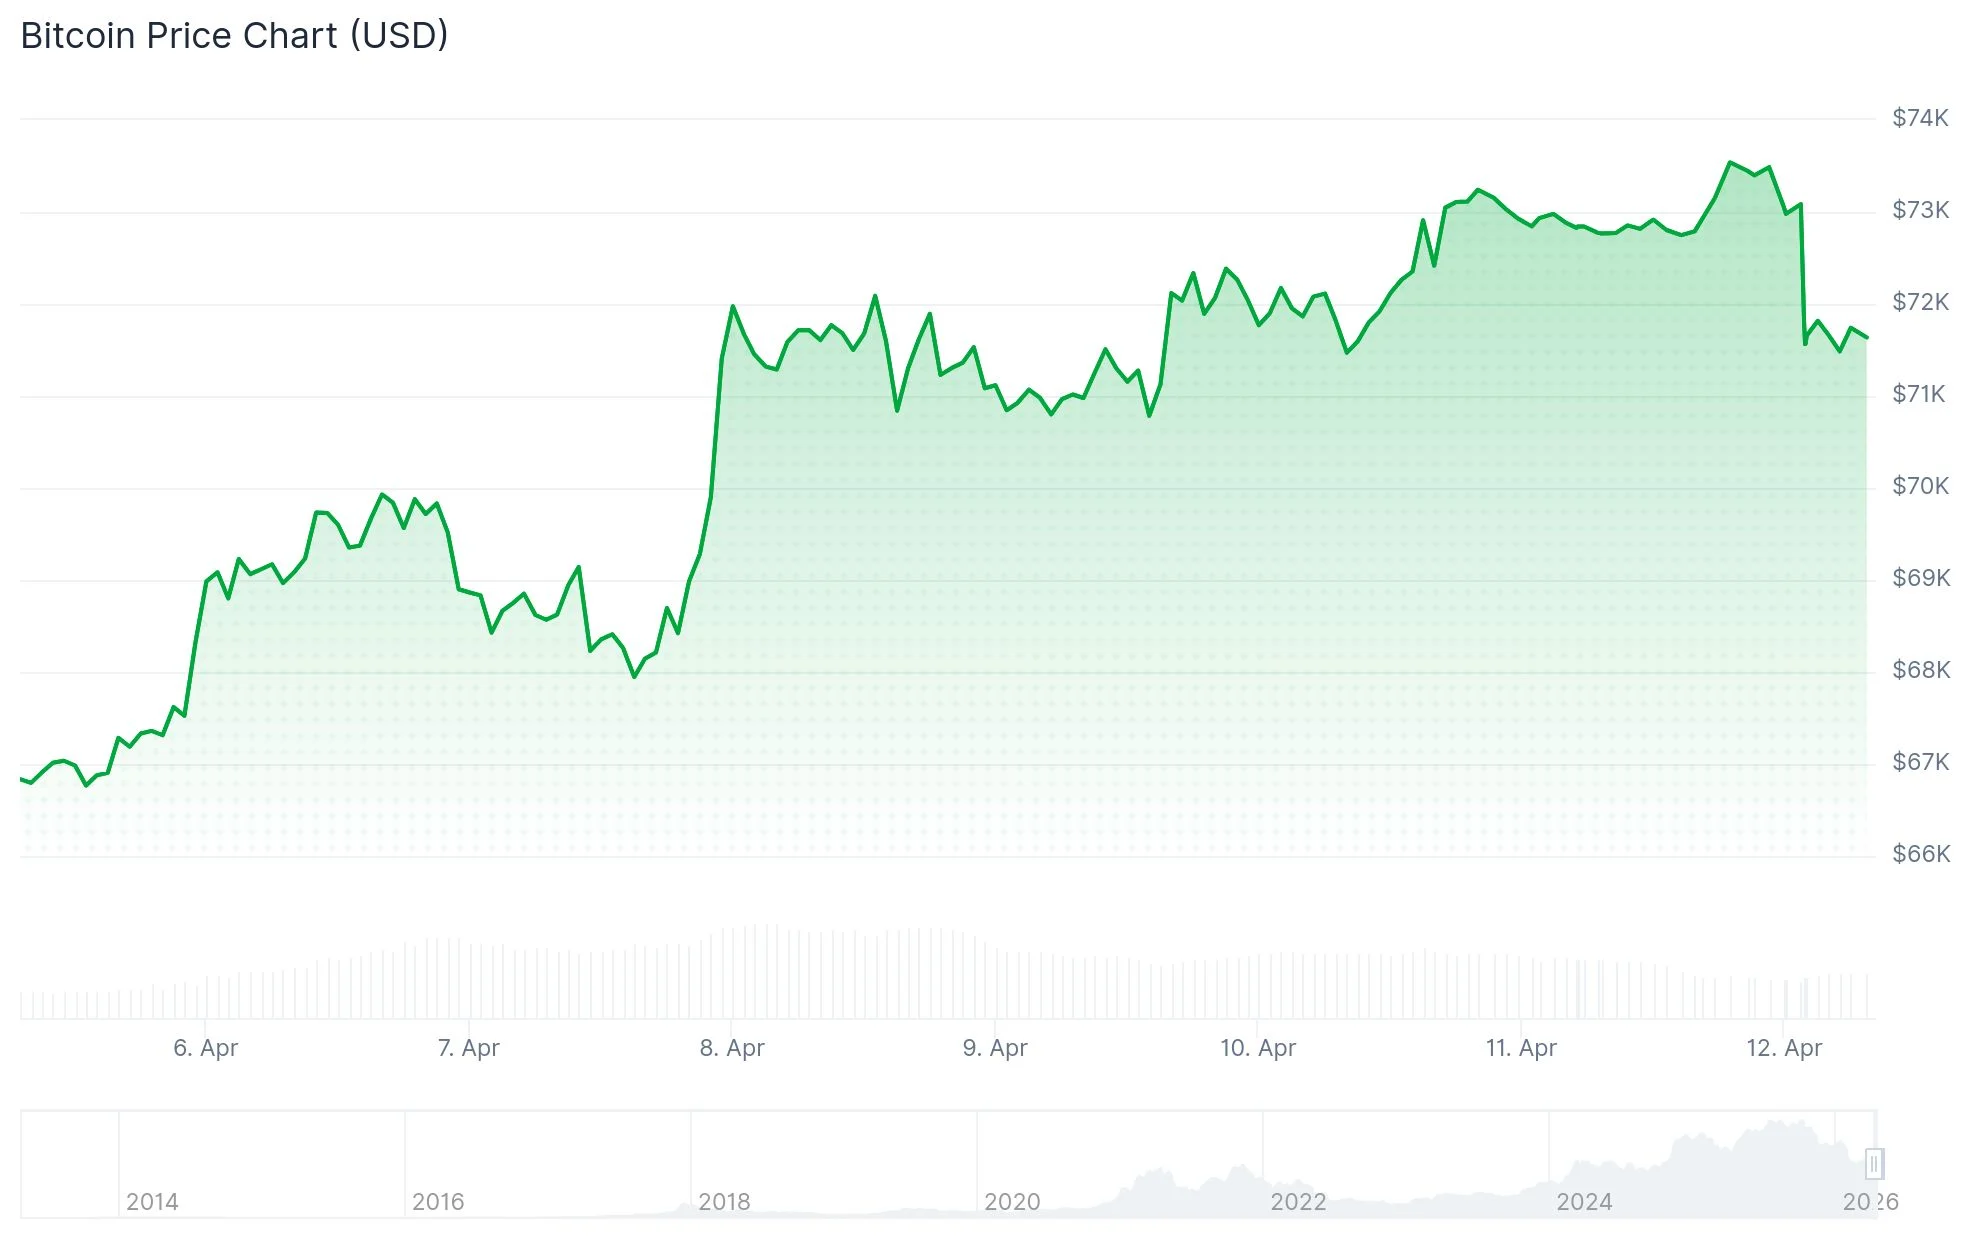This screenshot has height=1248, width=1973.
Task: Click the $74K price axis label
Action: click(x=1920, y=118)
